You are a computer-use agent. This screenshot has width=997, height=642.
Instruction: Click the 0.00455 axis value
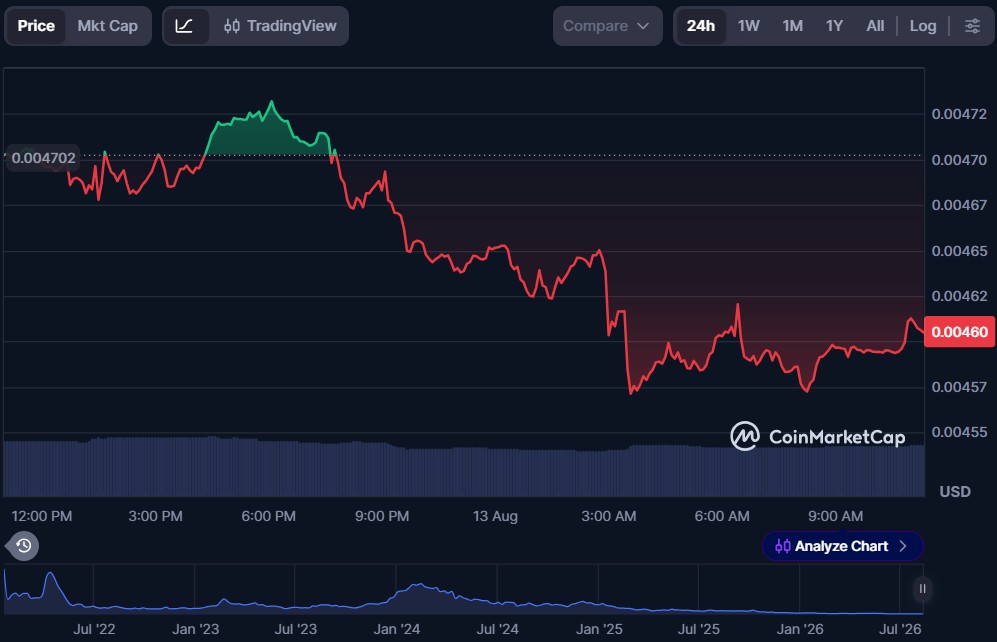pos(959,432)
